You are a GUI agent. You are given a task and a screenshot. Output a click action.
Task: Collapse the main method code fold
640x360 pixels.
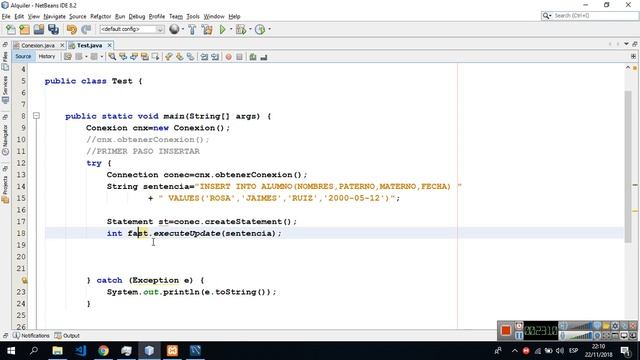[x=36, y=116]
